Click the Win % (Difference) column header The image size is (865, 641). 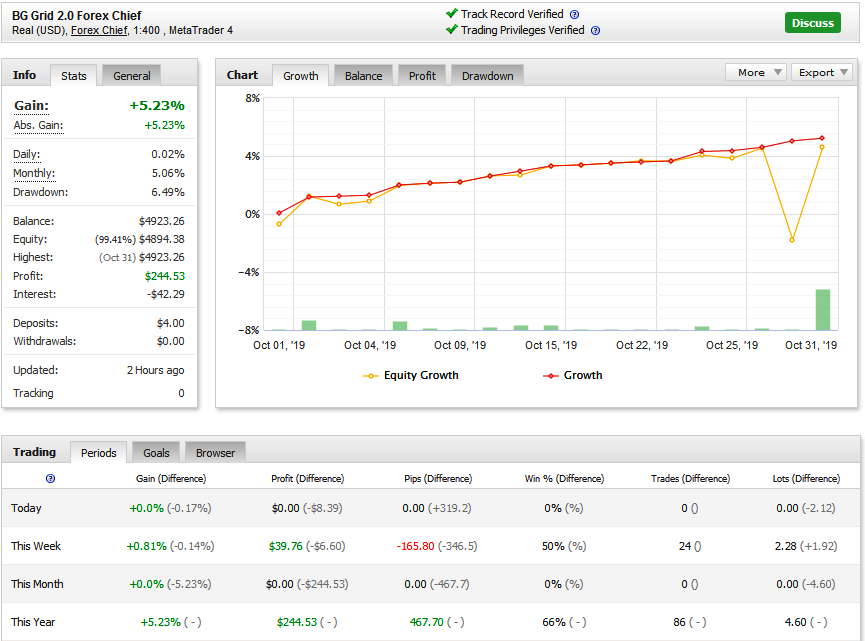coord(564,478)
